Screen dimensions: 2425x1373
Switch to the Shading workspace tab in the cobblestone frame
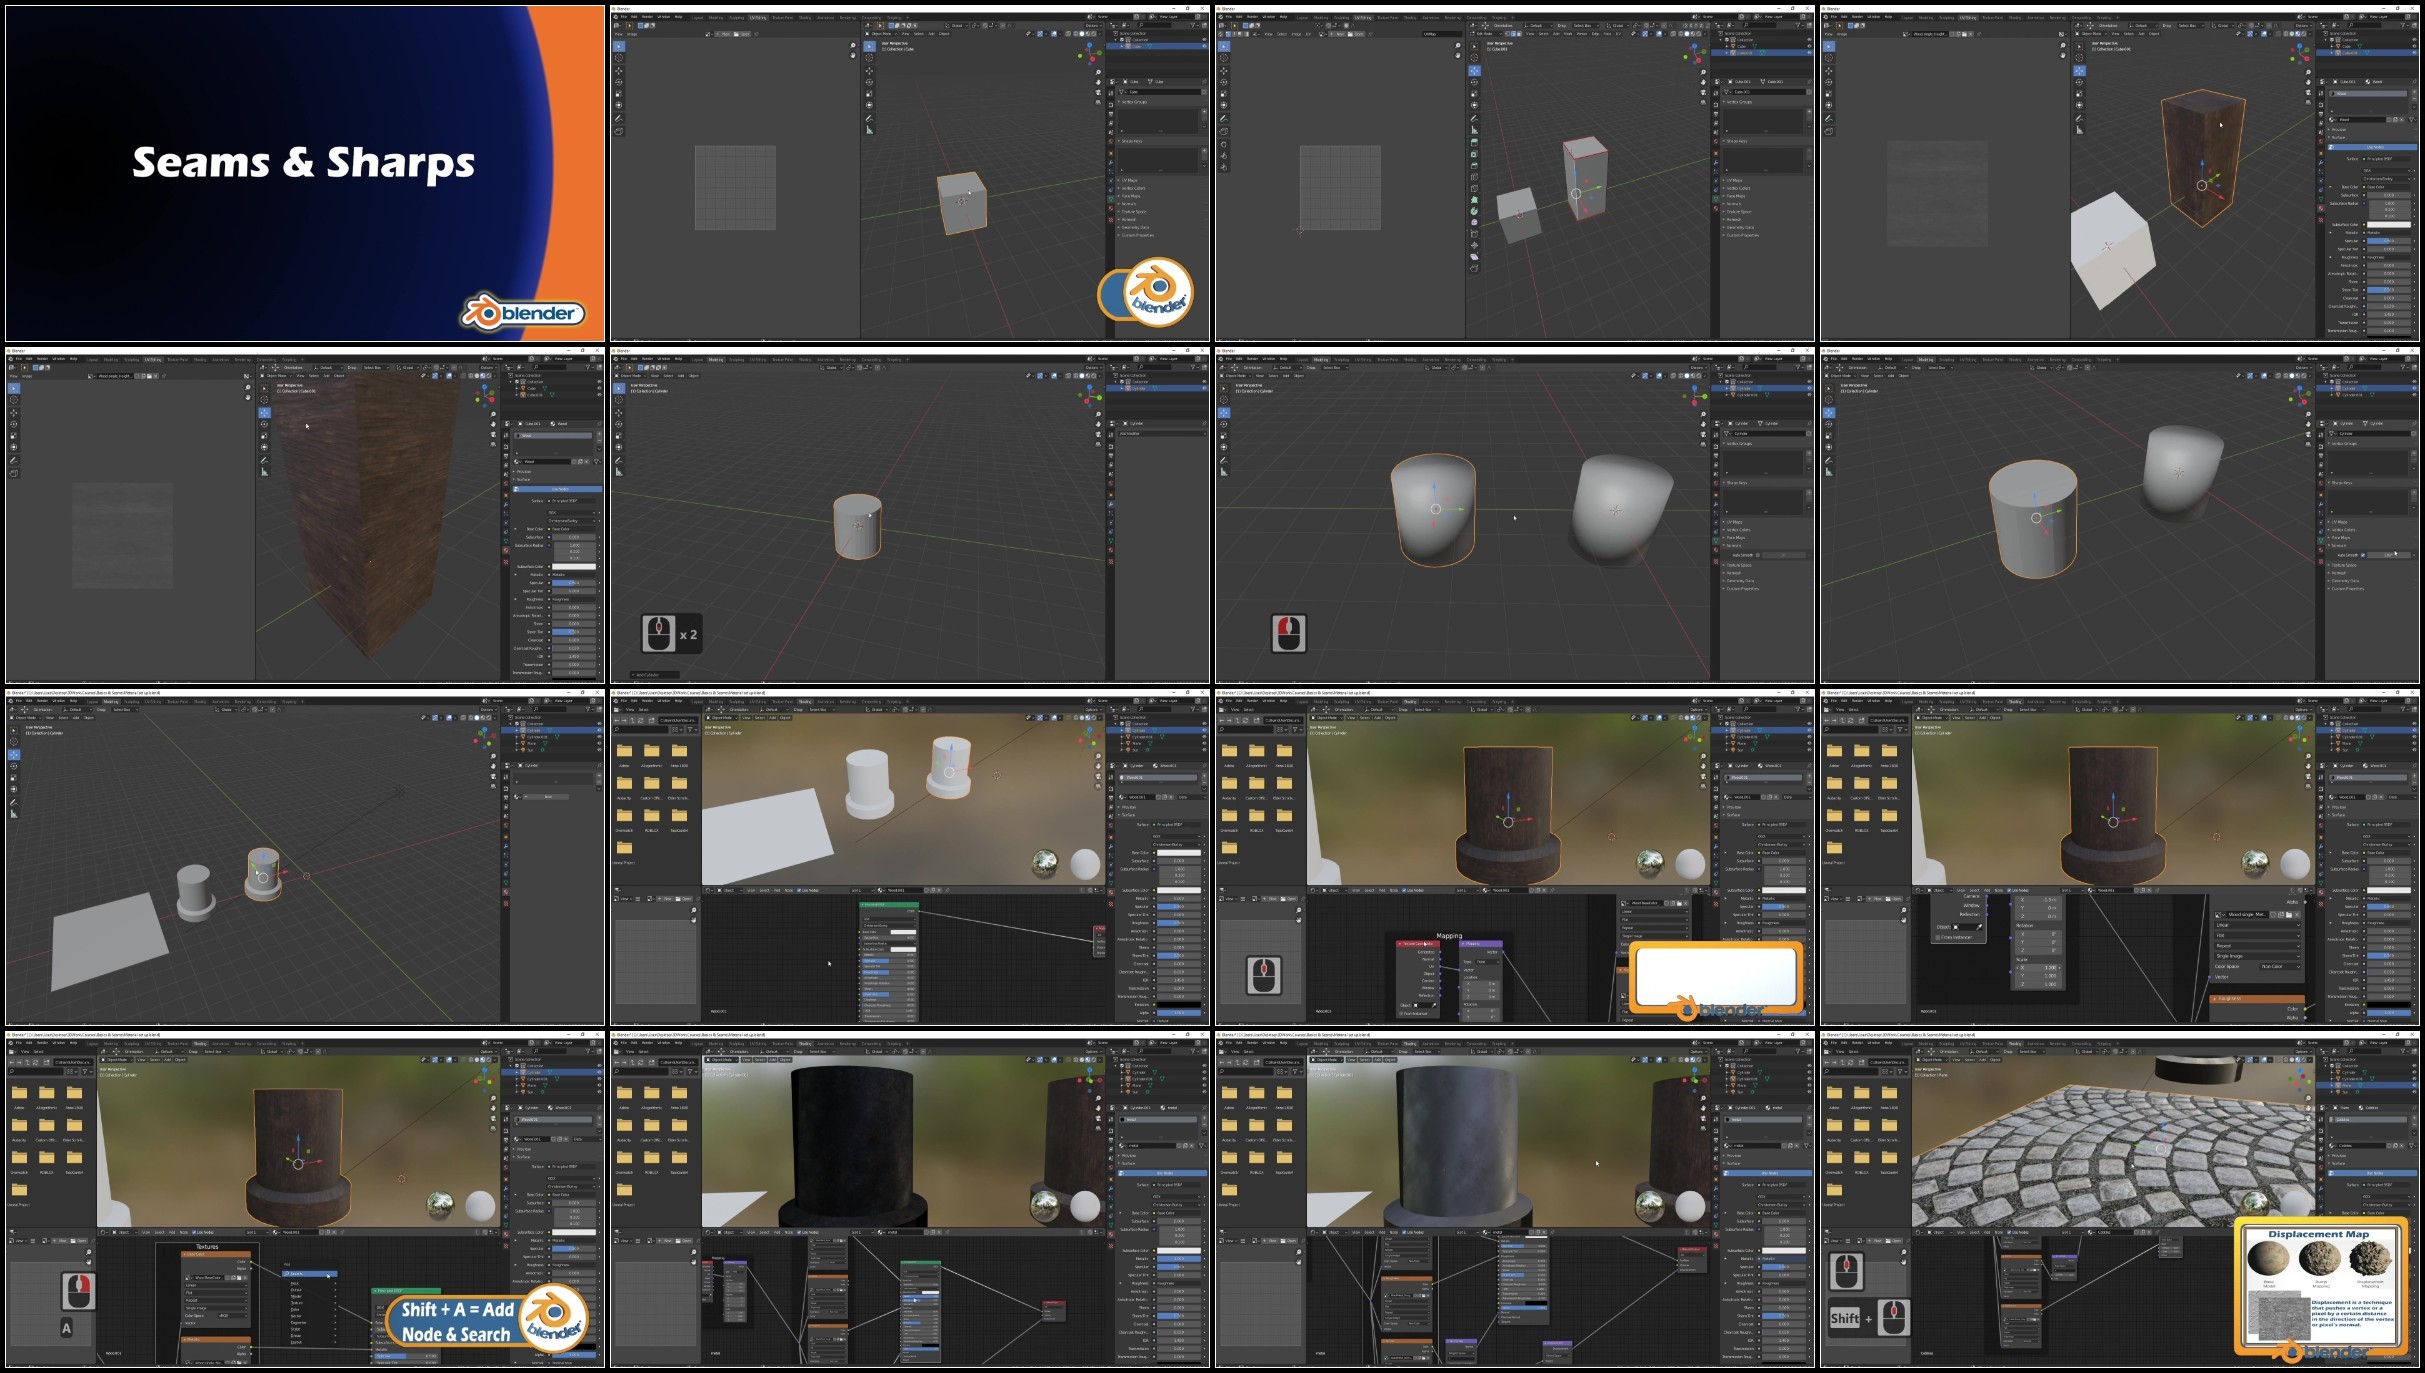[x=2015, y=1043]
